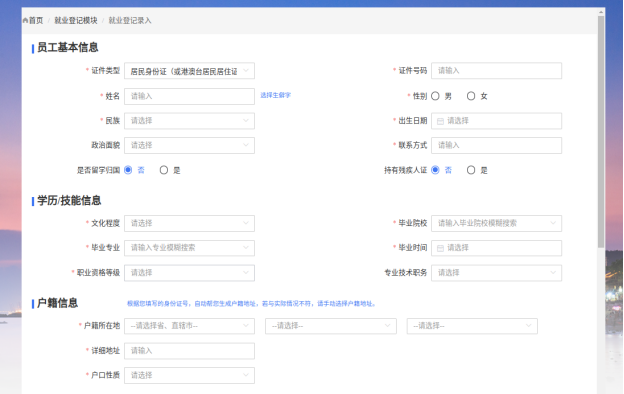Choose 是 for 是否留学归国
624x394 pixels.
pyautogui.click(x=164, y=170)
